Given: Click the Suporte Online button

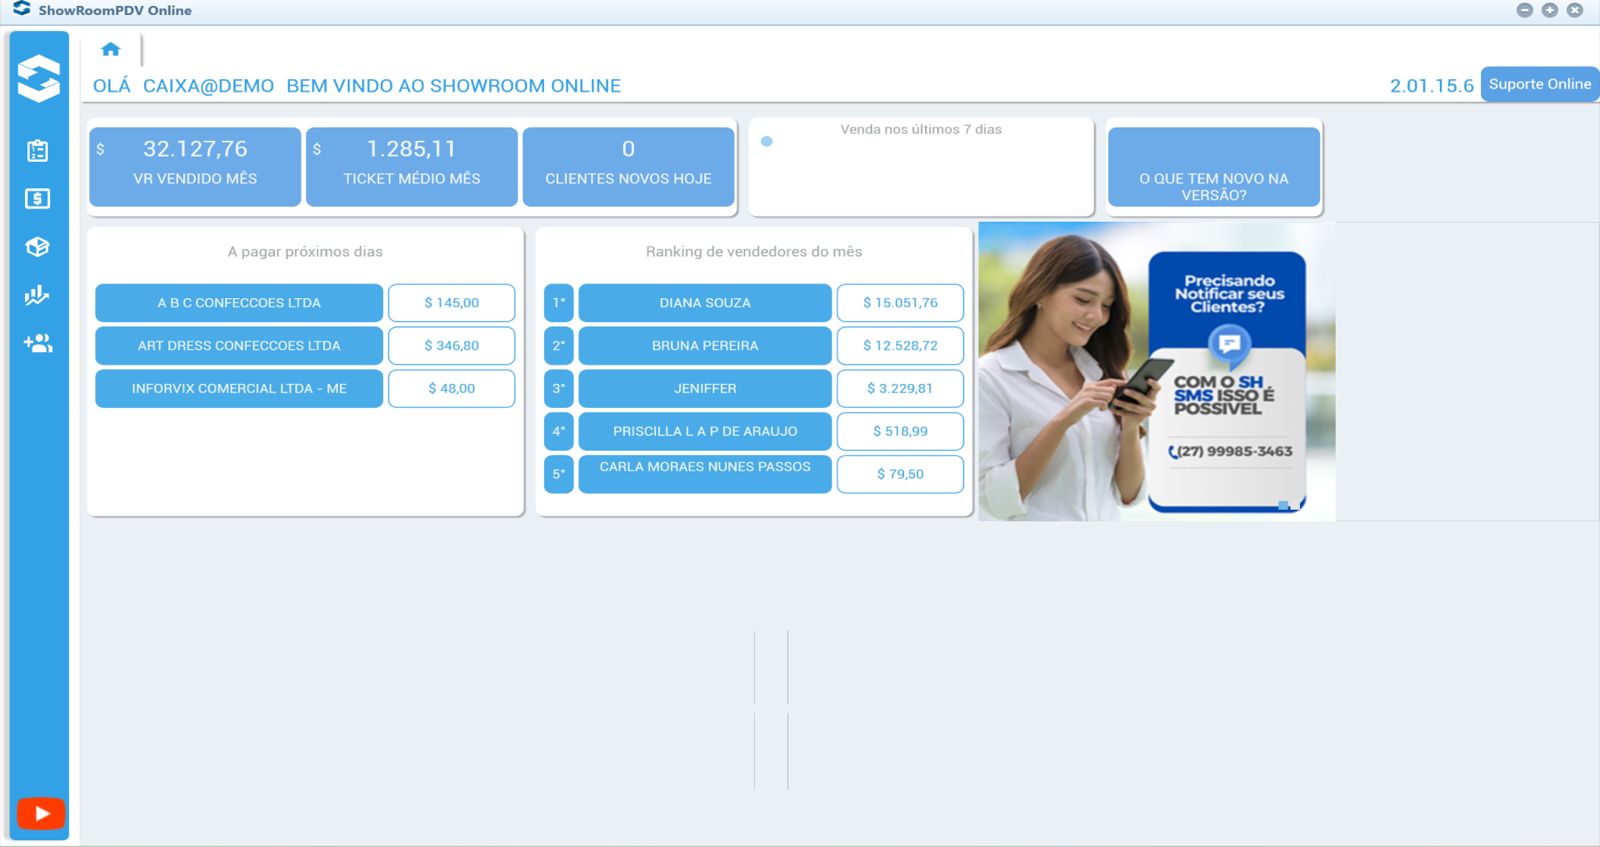Looking at the screenshot, I should coord(1539,84).
